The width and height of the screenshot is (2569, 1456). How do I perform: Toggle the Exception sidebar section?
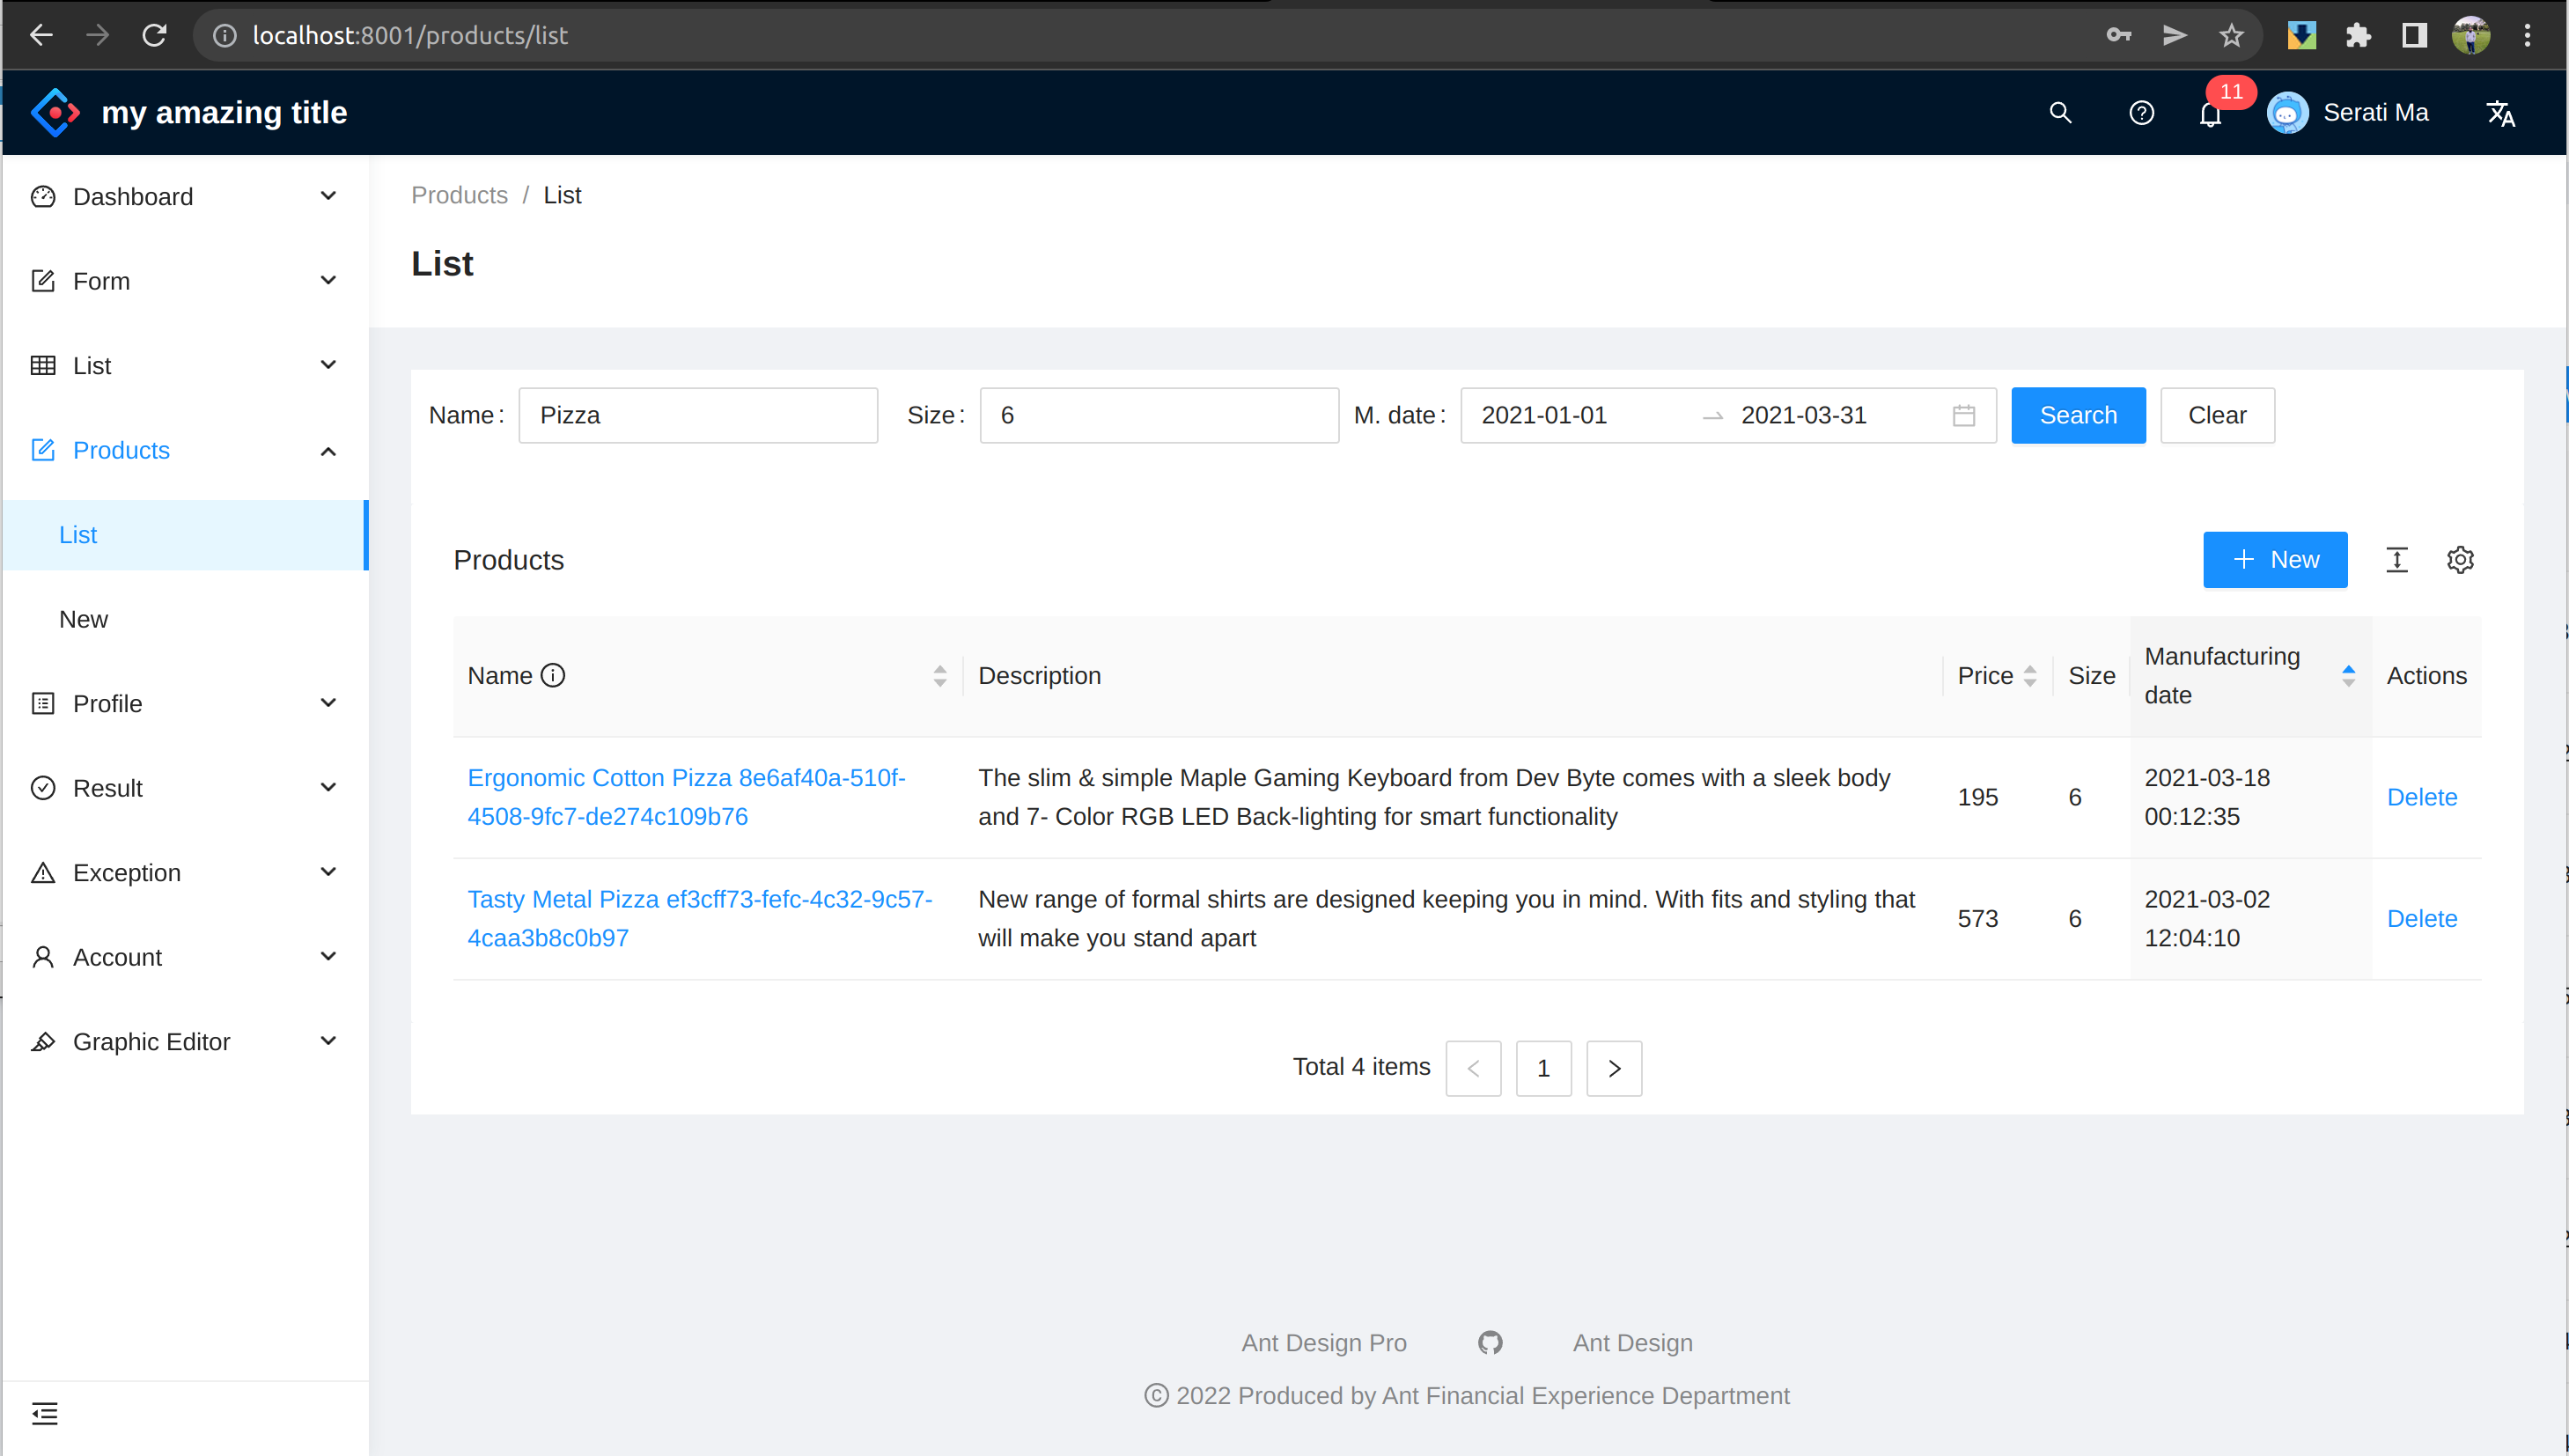[x=183, y=873]
